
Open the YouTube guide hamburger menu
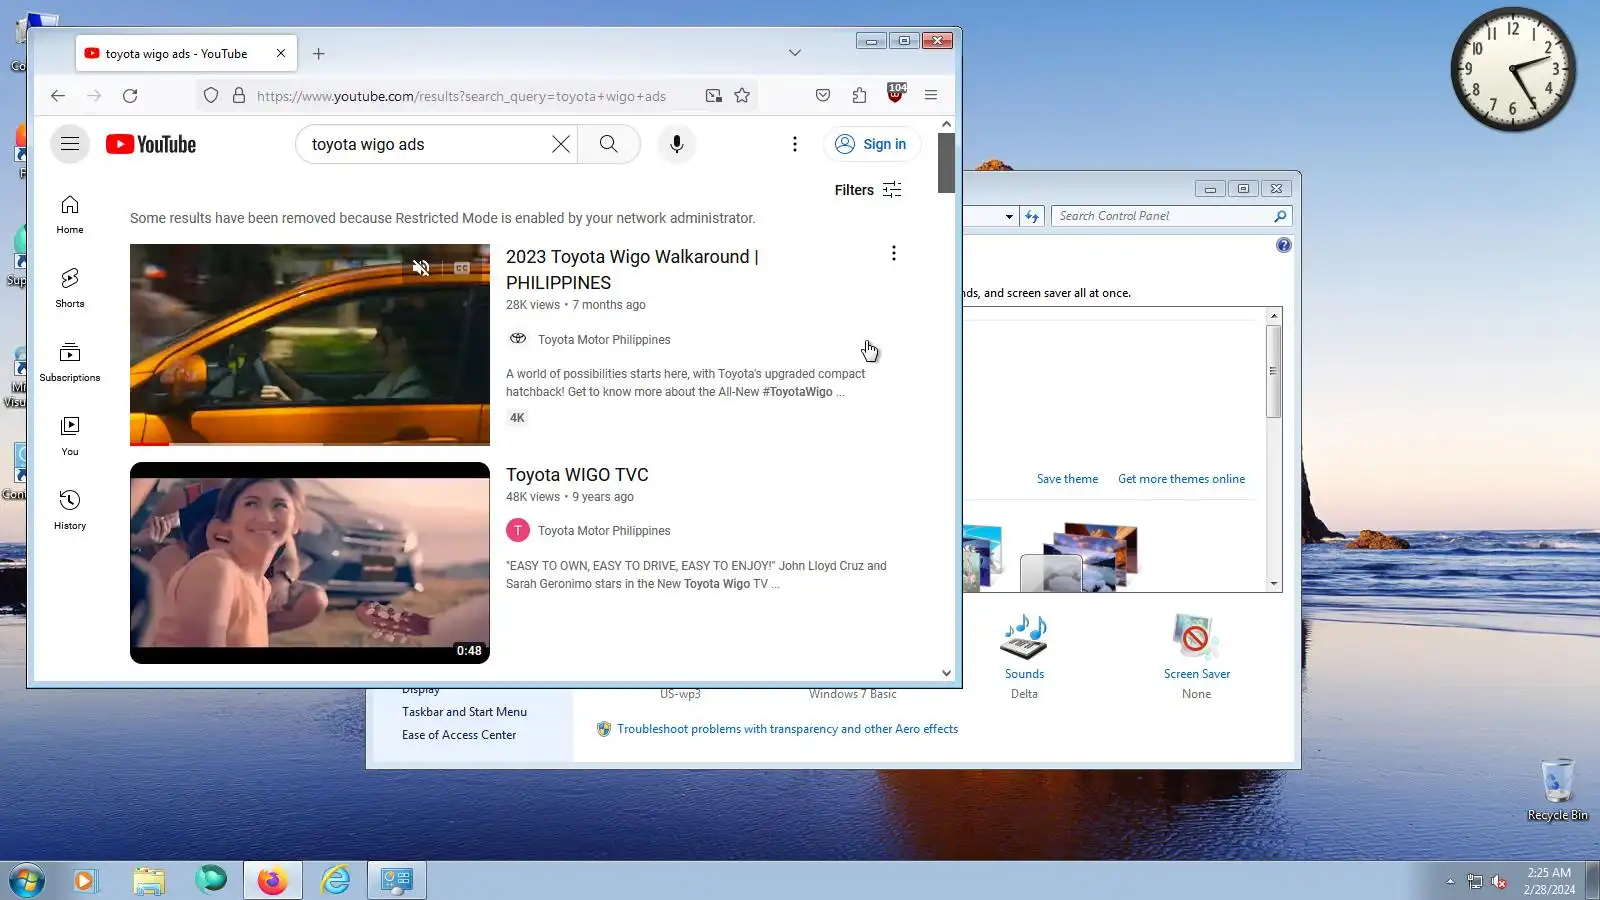(x=70, y=144)
